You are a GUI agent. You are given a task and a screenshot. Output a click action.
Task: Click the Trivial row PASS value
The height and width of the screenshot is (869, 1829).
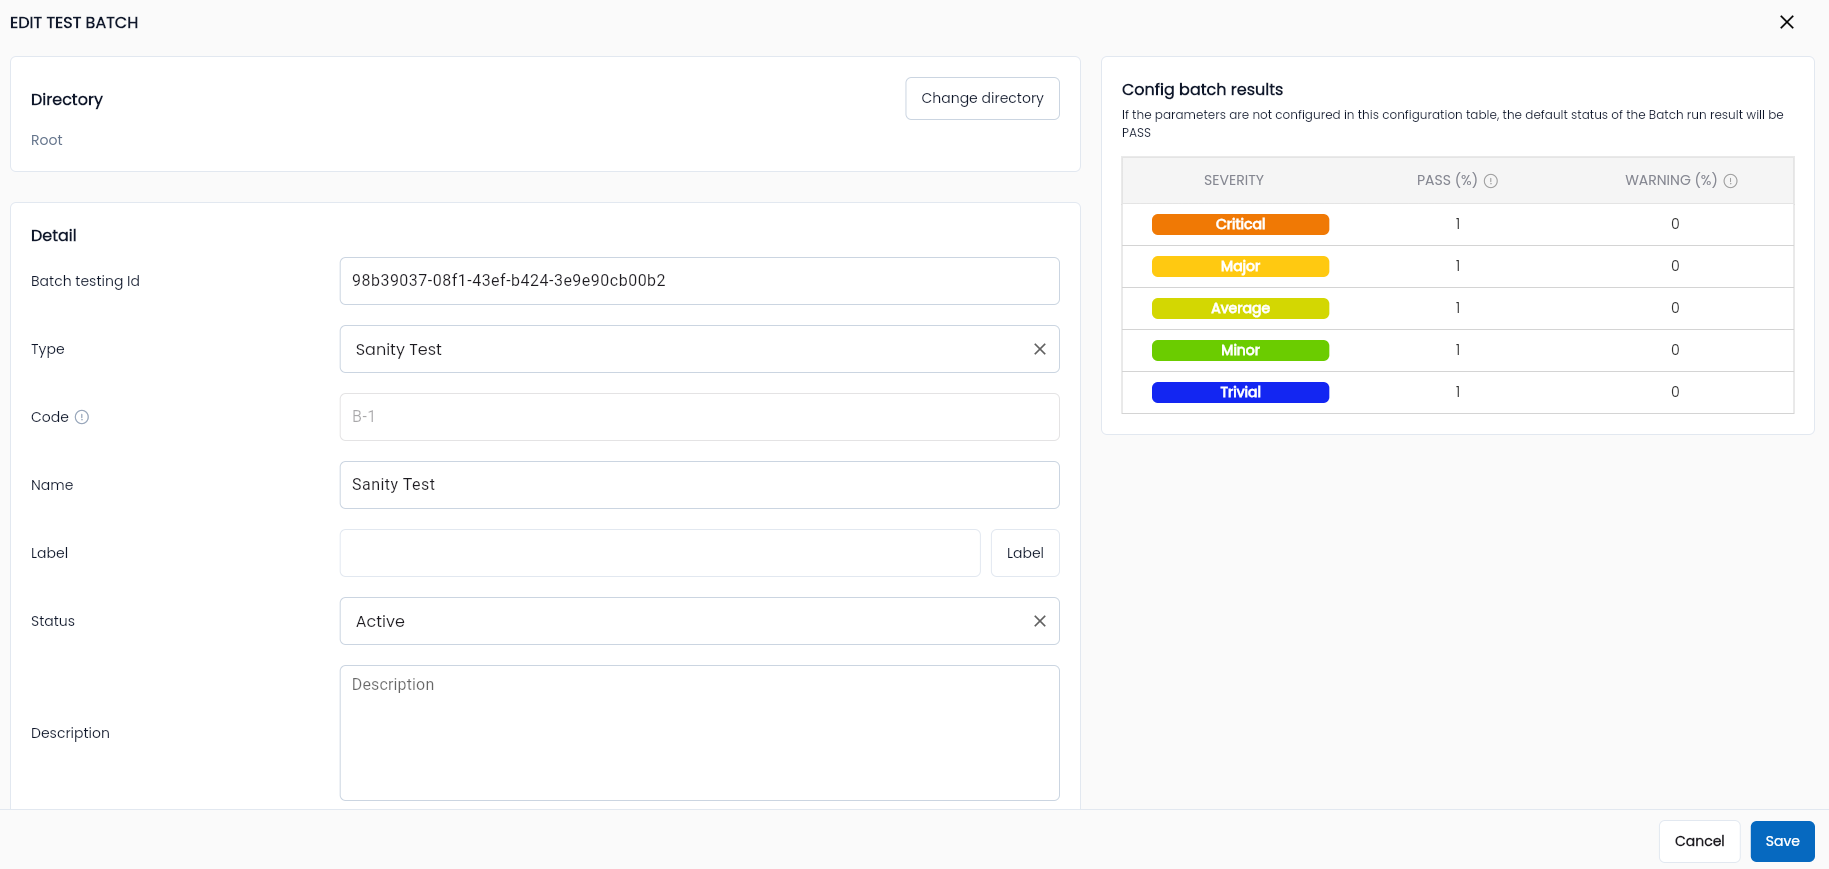(x=1458, y=392)
